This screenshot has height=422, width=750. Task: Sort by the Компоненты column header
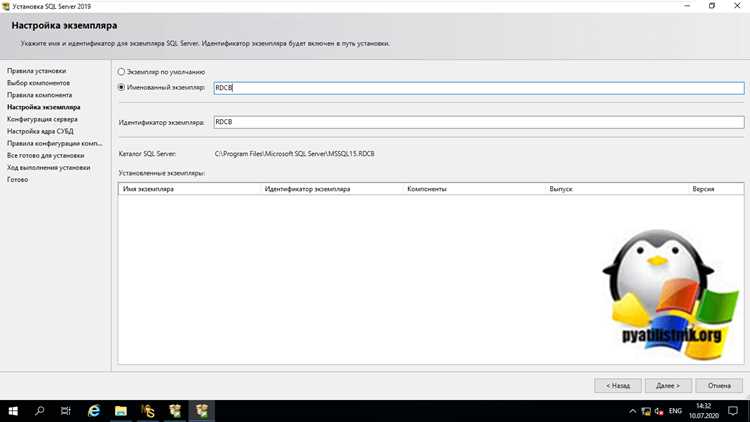point(474,189)
